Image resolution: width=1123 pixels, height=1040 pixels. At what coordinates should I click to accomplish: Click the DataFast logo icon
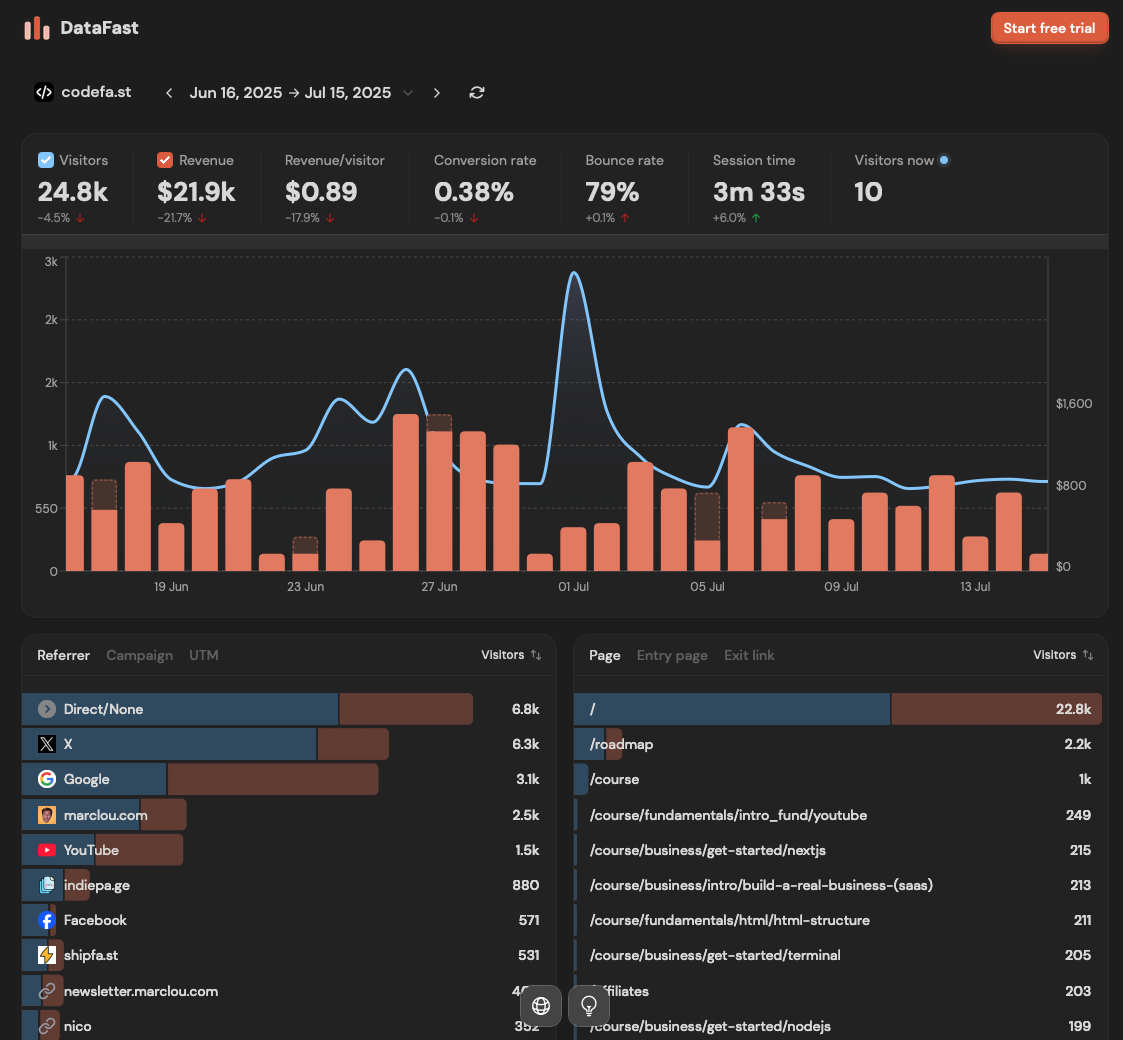coord(36,28)
